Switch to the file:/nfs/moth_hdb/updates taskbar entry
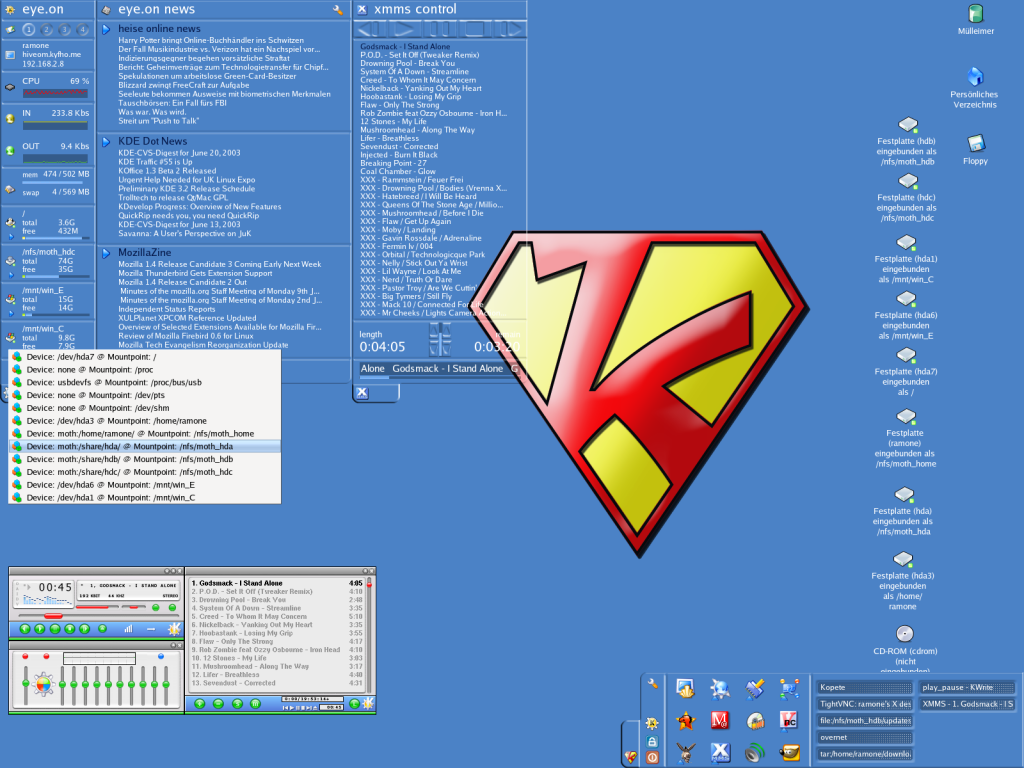This screenshot has height=768, width=1024. (x=865, y=721)
